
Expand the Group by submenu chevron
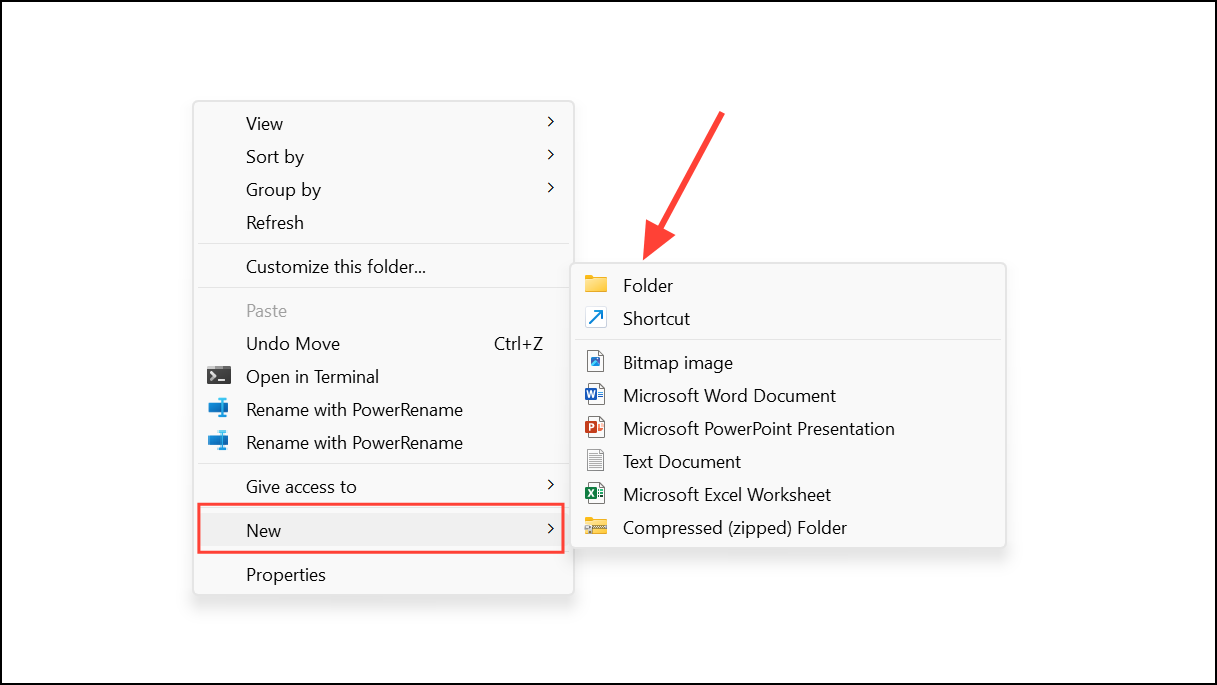coord(550,188)
